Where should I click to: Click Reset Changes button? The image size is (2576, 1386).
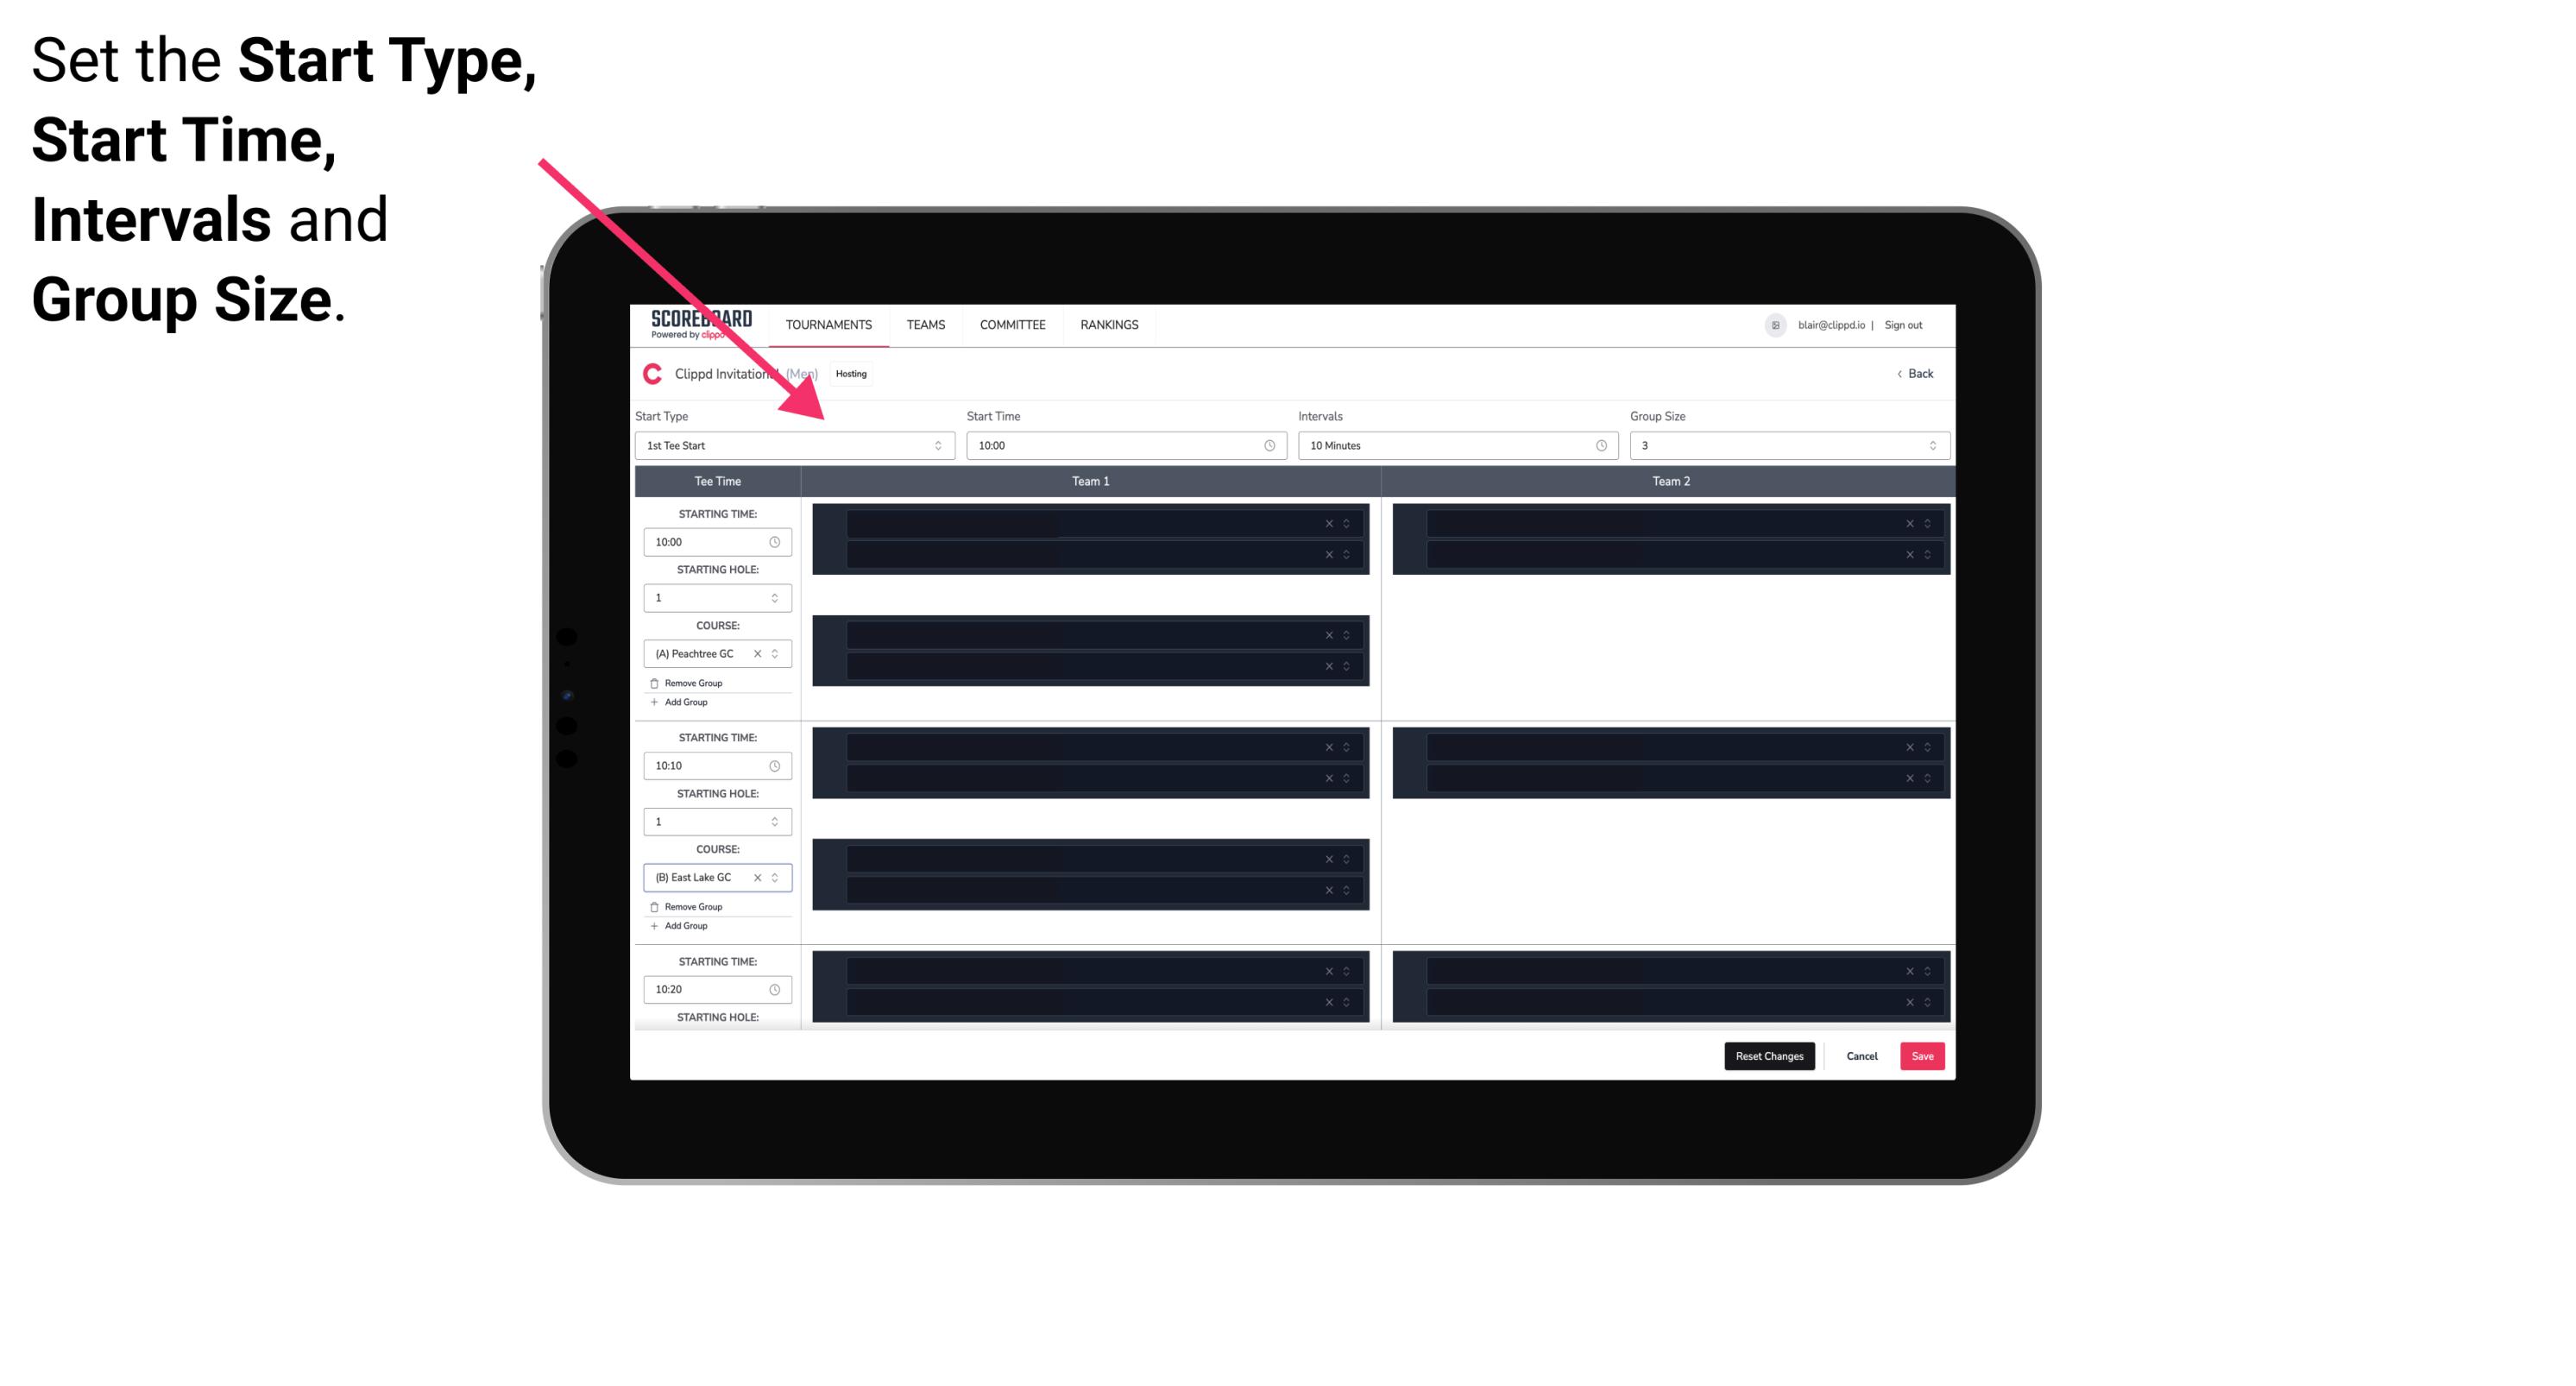point(1769,1055)
